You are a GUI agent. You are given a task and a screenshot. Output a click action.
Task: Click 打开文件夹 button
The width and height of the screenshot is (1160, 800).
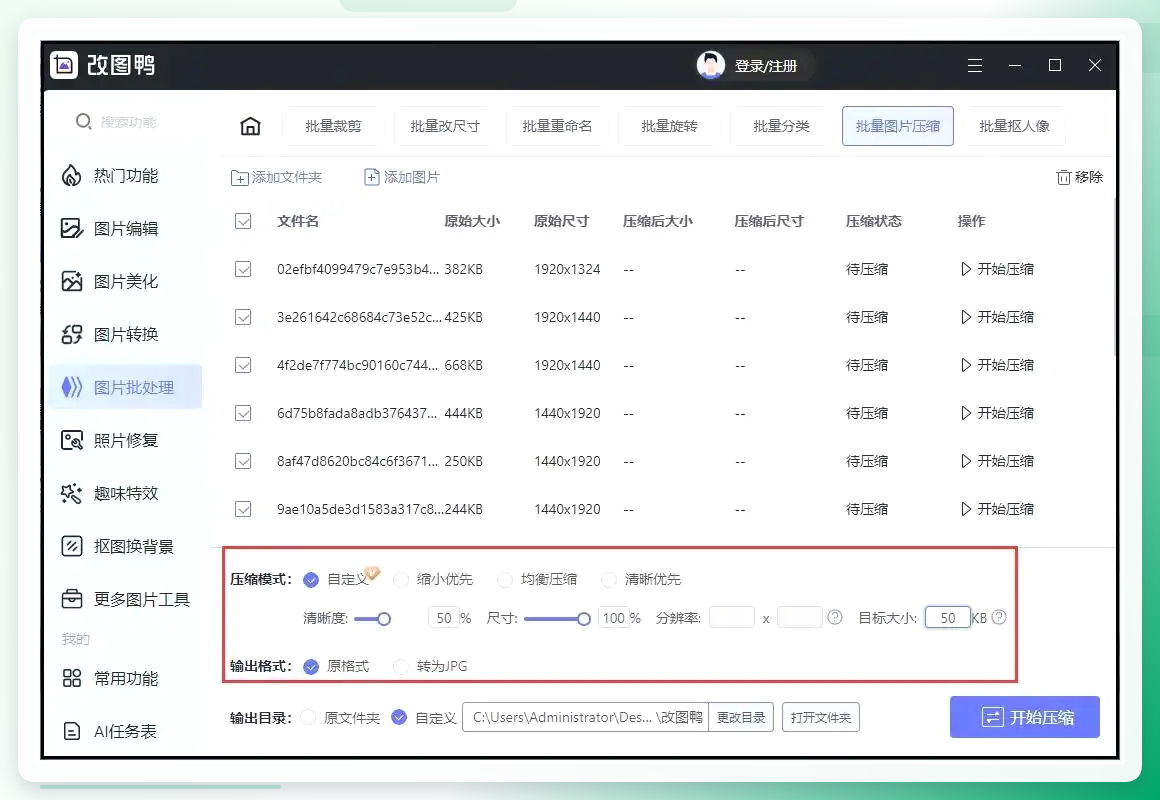point(820,717)
